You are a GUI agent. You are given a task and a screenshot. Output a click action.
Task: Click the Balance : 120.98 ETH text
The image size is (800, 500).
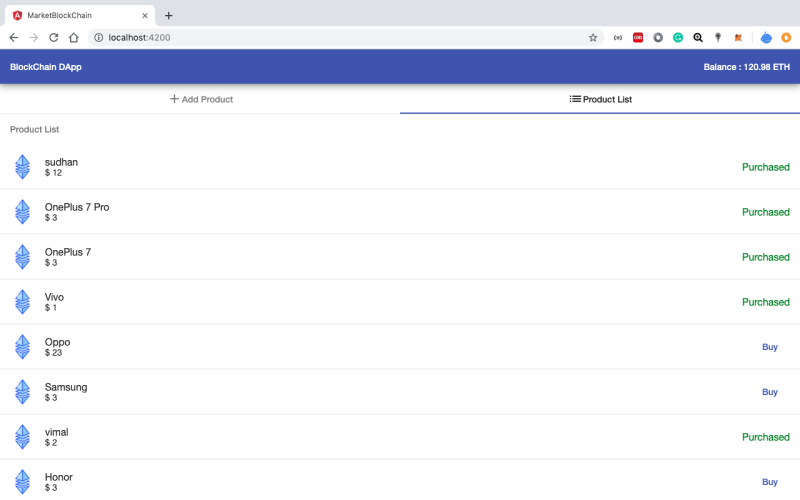(x=746, y=67)
